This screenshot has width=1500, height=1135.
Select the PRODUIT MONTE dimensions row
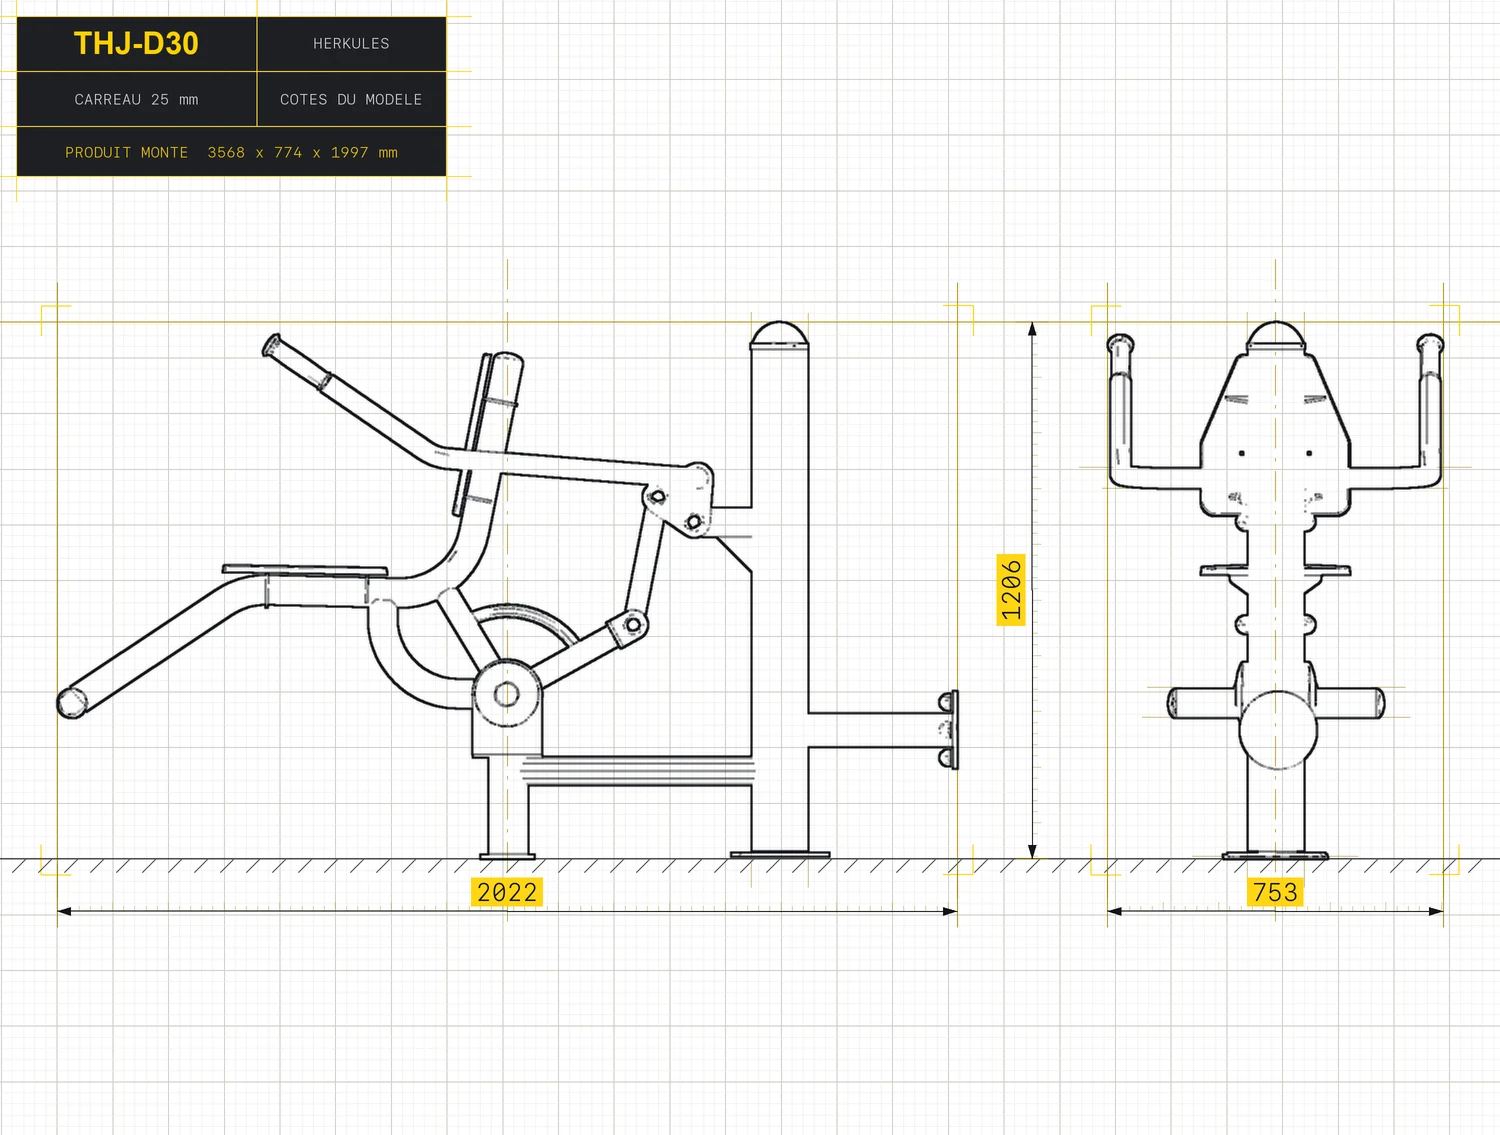click(231, 152)
